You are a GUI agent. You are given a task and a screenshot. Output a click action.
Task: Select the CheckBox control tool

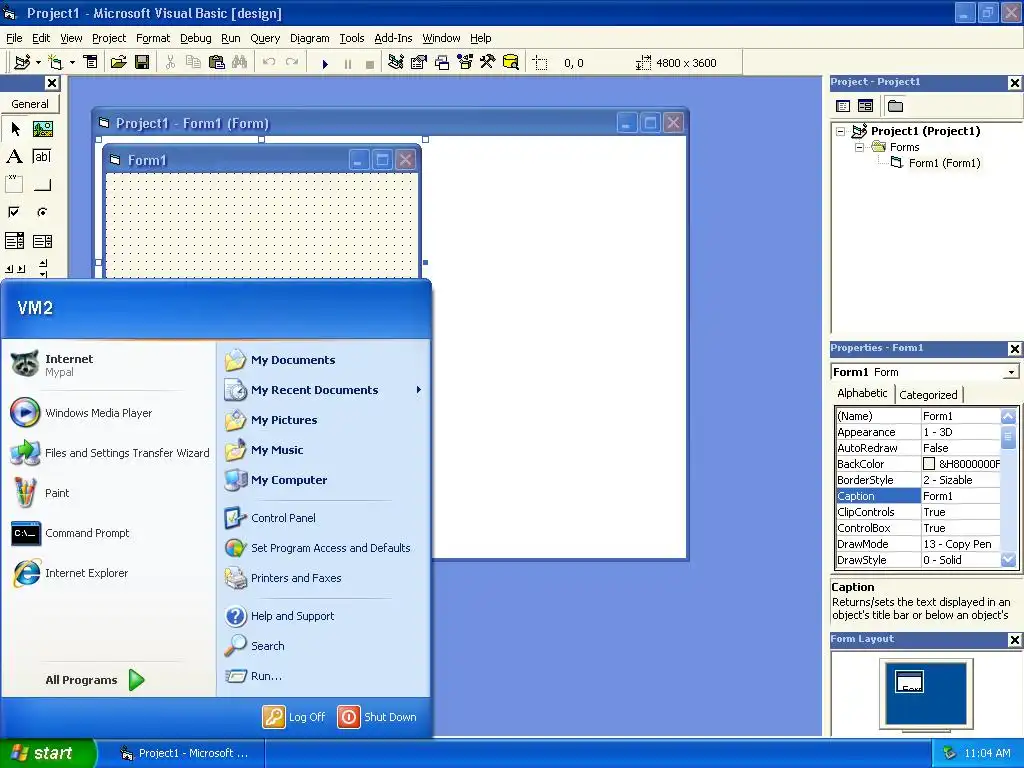(x=14, y=212)
